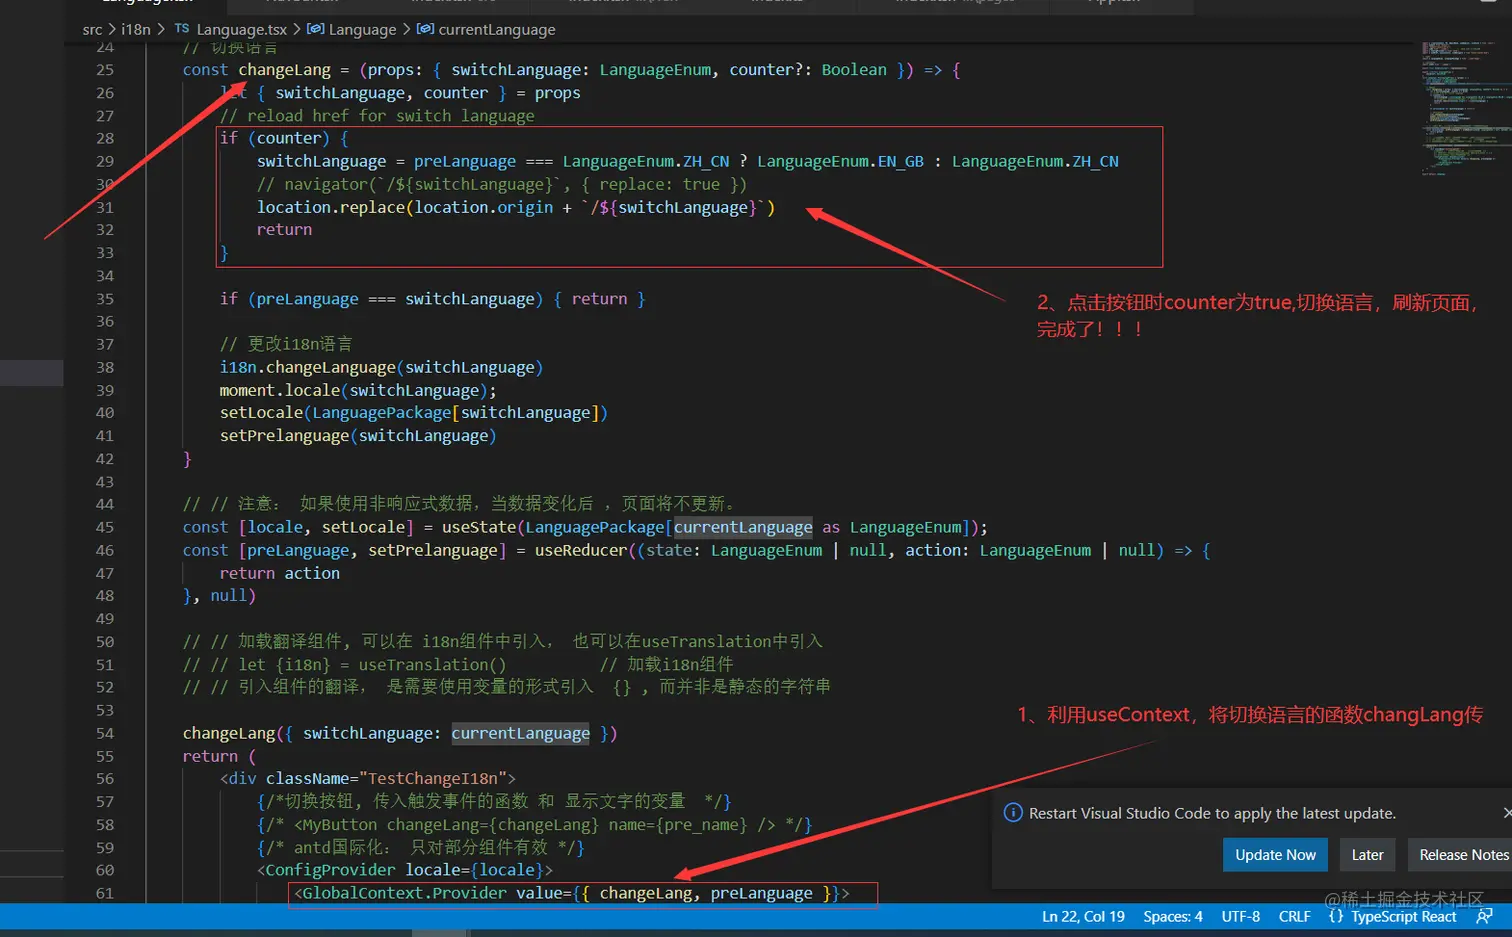Screen dimensions: 1512x937
Task: Change line endings via CRLF
Action: point(1294,916)
